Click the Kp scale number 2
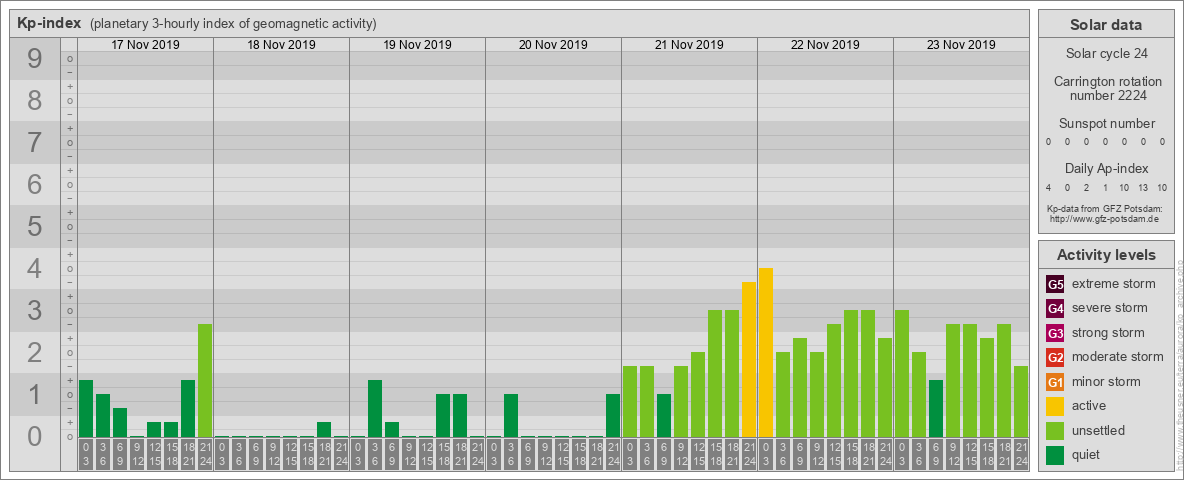This screenshot has width=1184, height=480. 35,352
